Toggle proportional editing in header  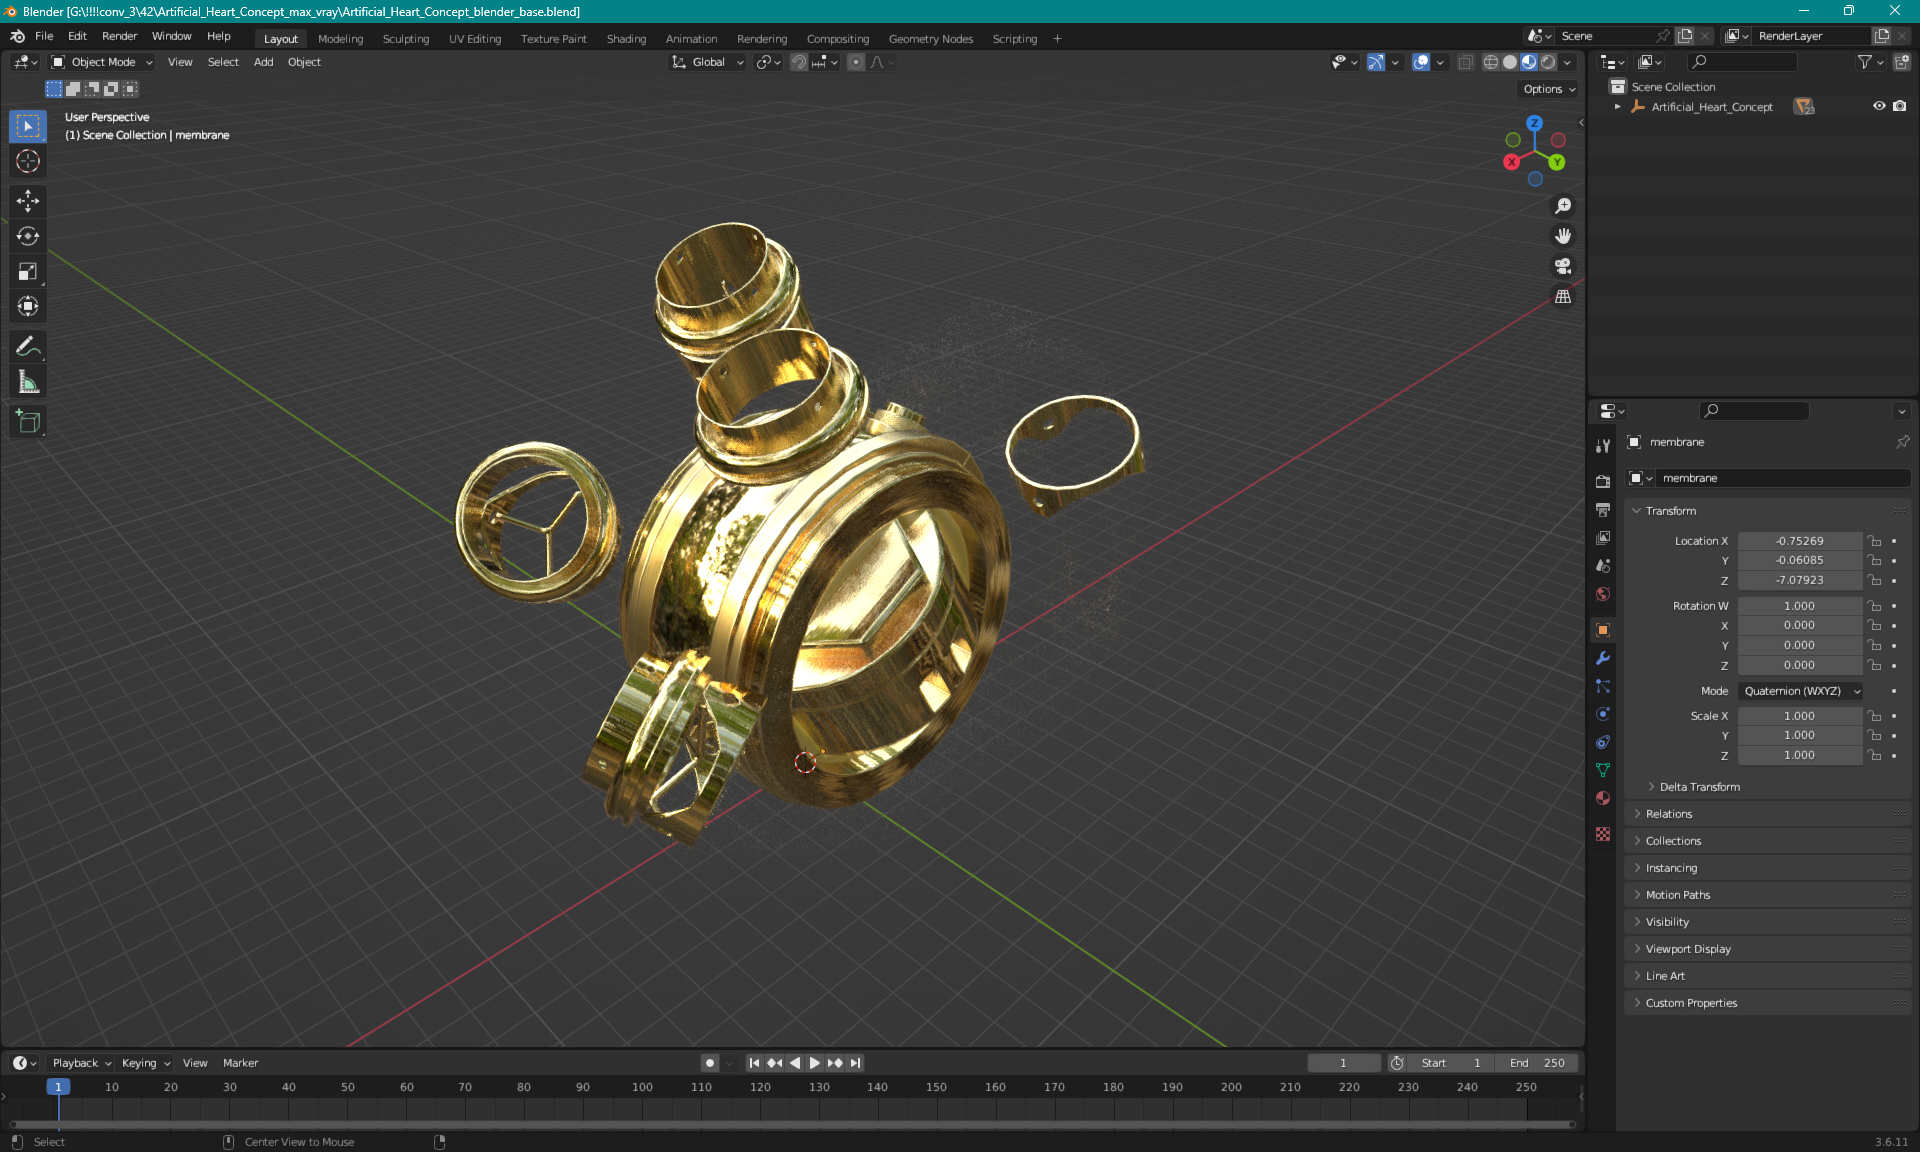pyautogui.click(x=856, y=62)
